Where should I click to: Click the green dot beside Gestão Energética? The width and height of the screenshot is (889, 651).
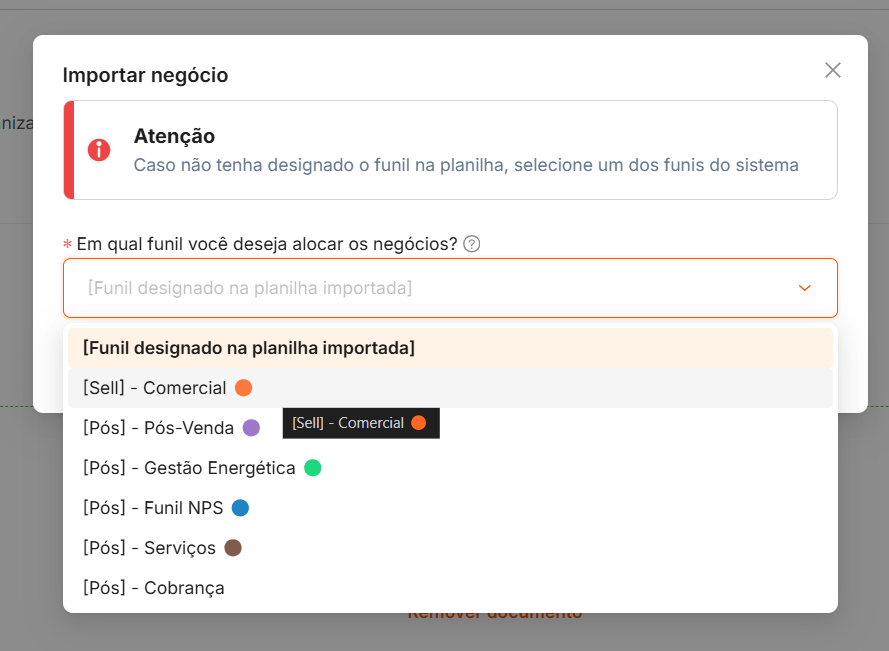pos(313,468)
